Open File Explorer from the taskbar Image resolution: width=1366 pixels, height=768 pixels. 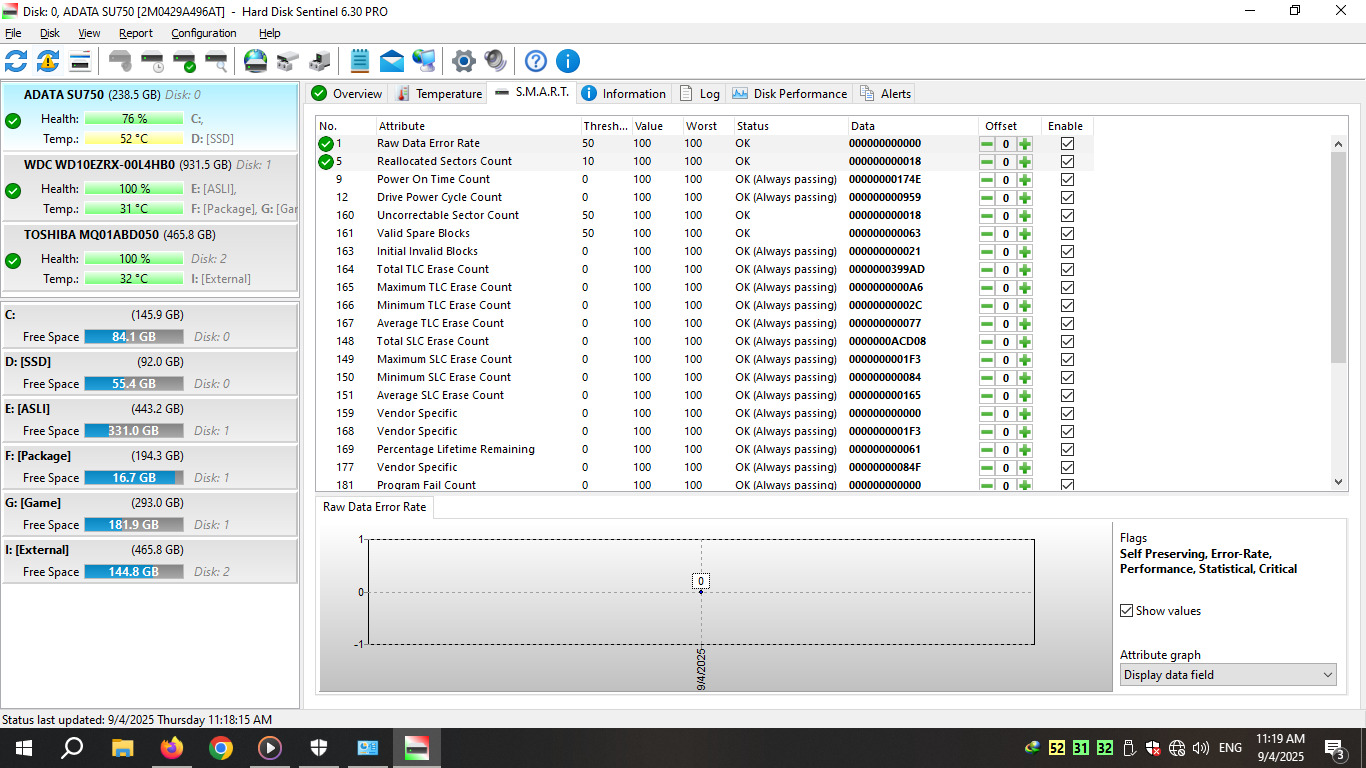pos(123,748)
